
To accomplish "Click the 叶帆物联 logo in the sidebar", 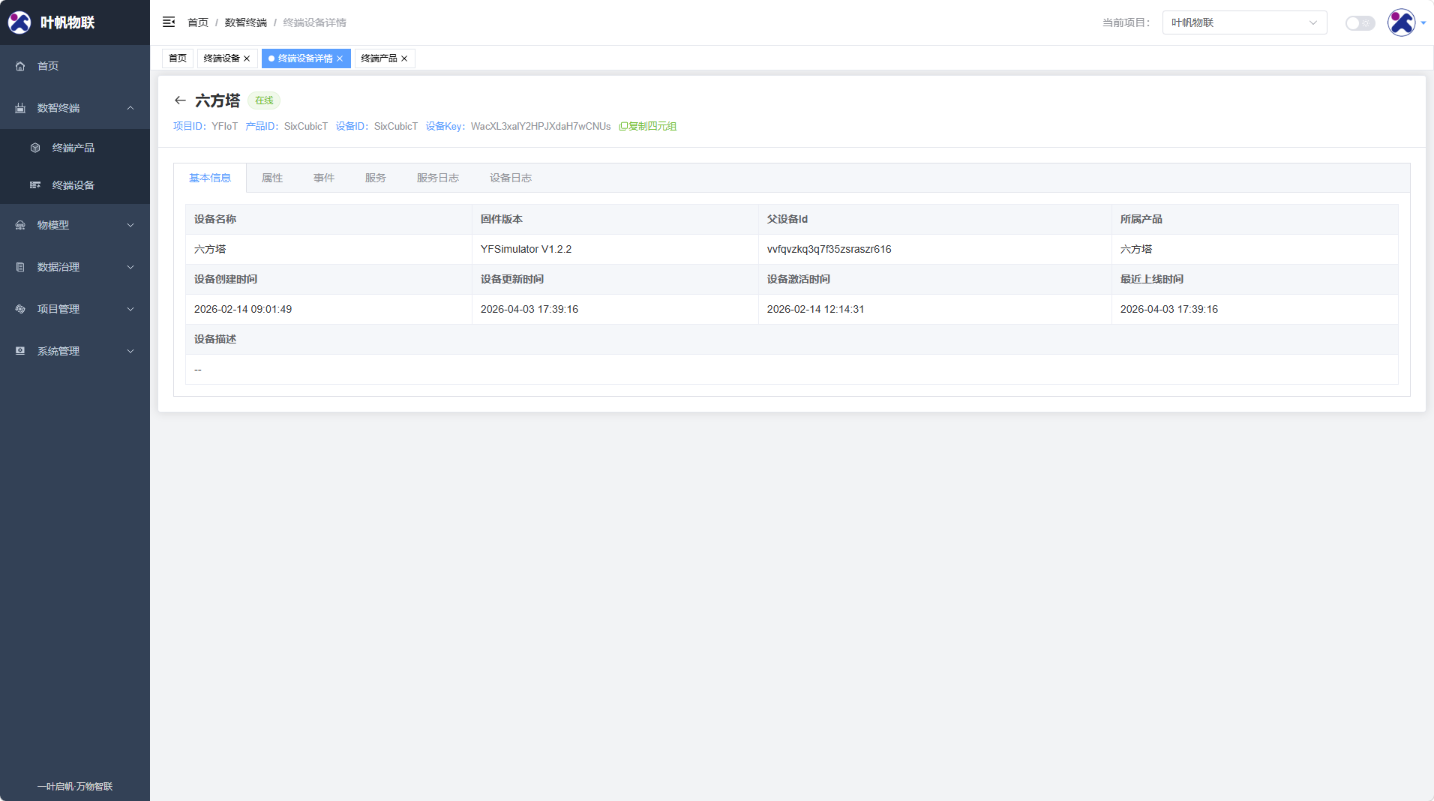I will (20, 22).
